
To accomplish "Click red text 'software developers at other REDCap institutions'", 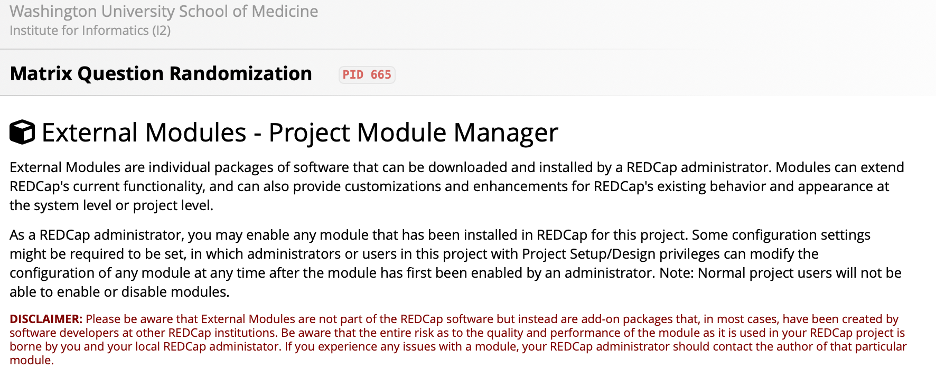I will (117, 332).
